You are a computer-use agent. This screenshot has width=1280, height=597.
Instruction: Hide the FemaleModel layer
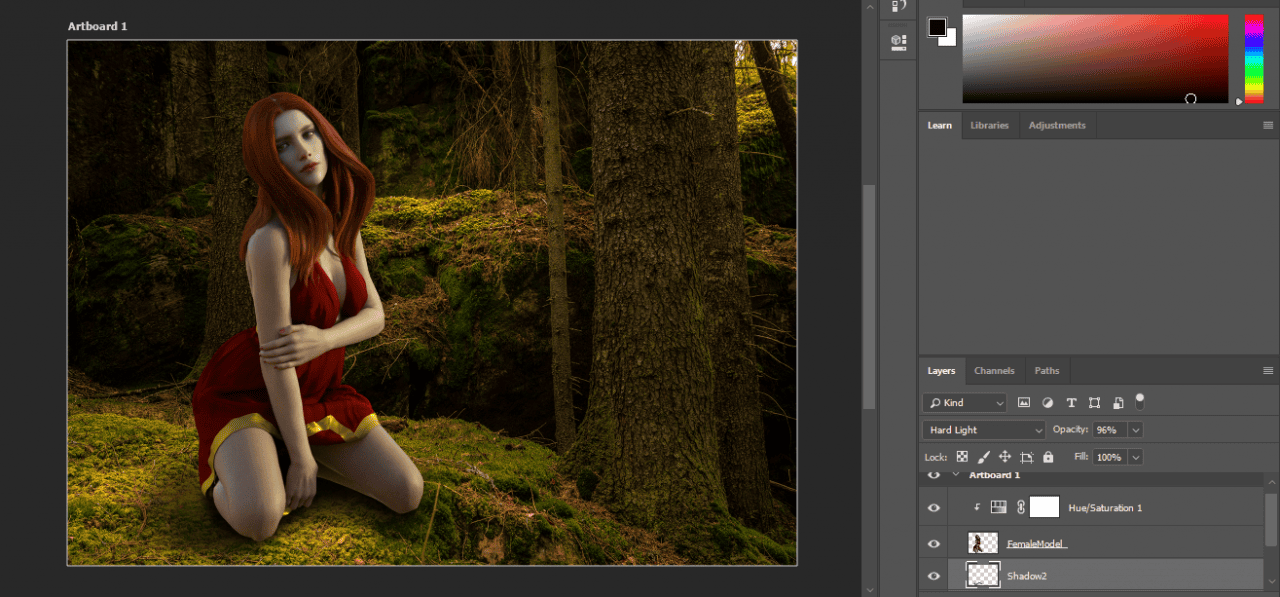click(x=934, y=543)
